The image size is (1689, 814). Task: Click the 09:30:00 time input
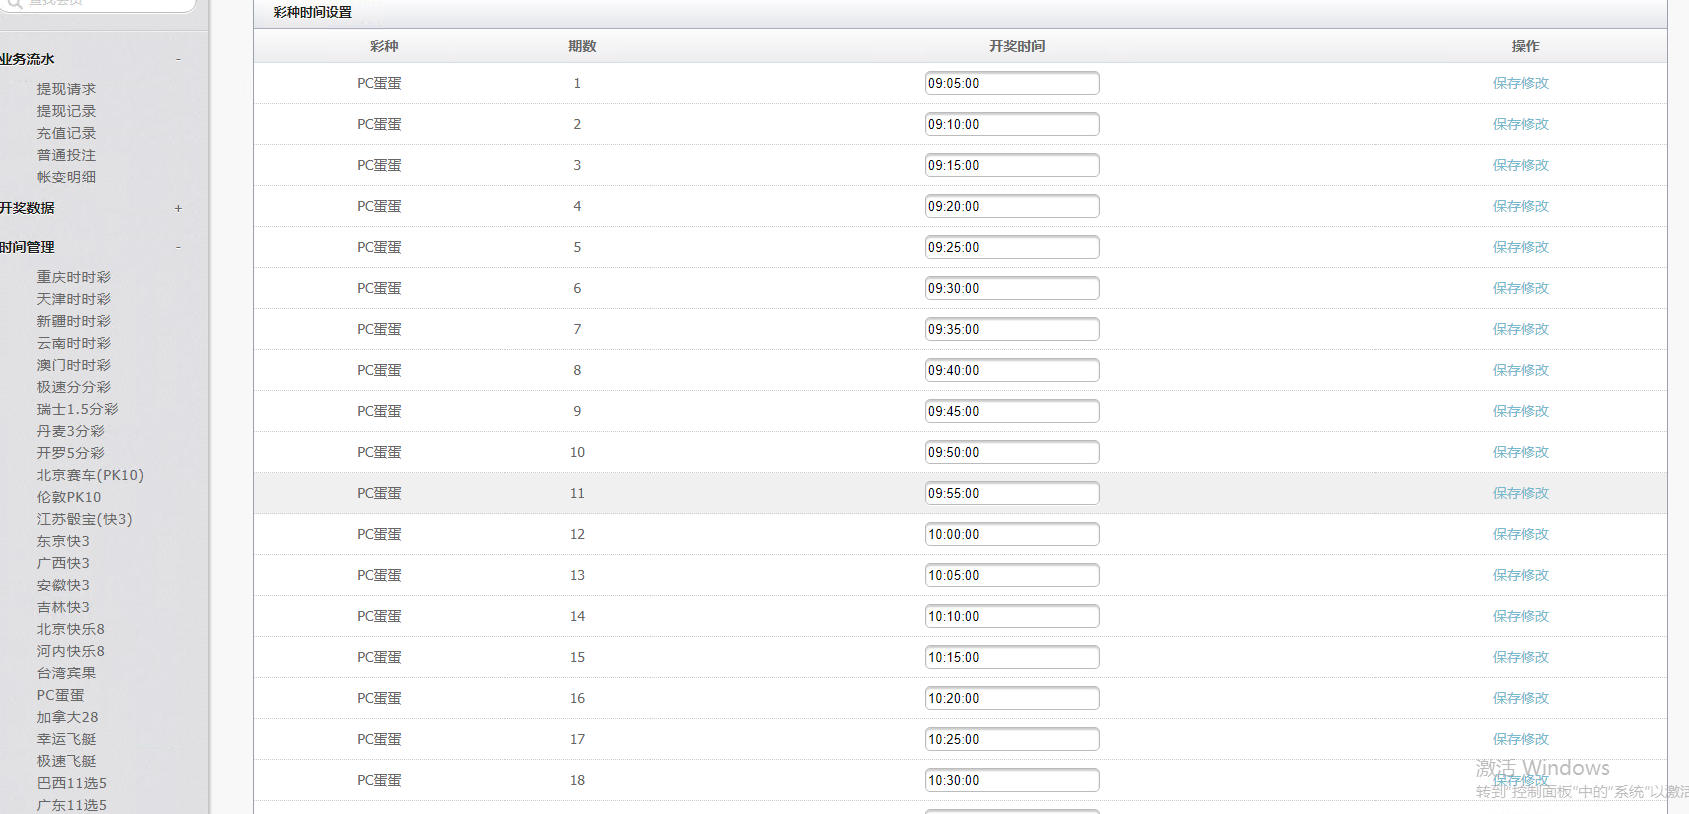1011,288
